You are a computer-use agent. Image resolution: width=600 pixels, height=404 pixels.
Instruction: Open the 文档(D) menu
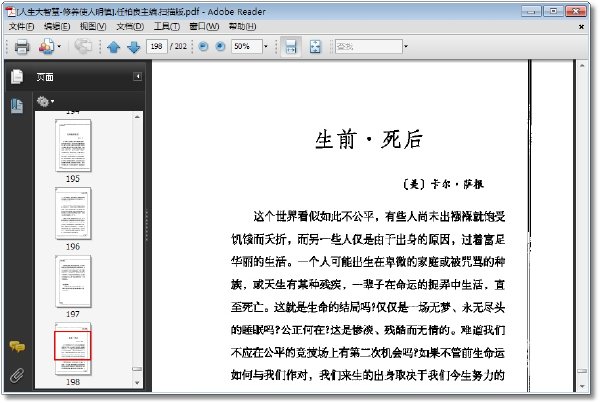[130, 26]
